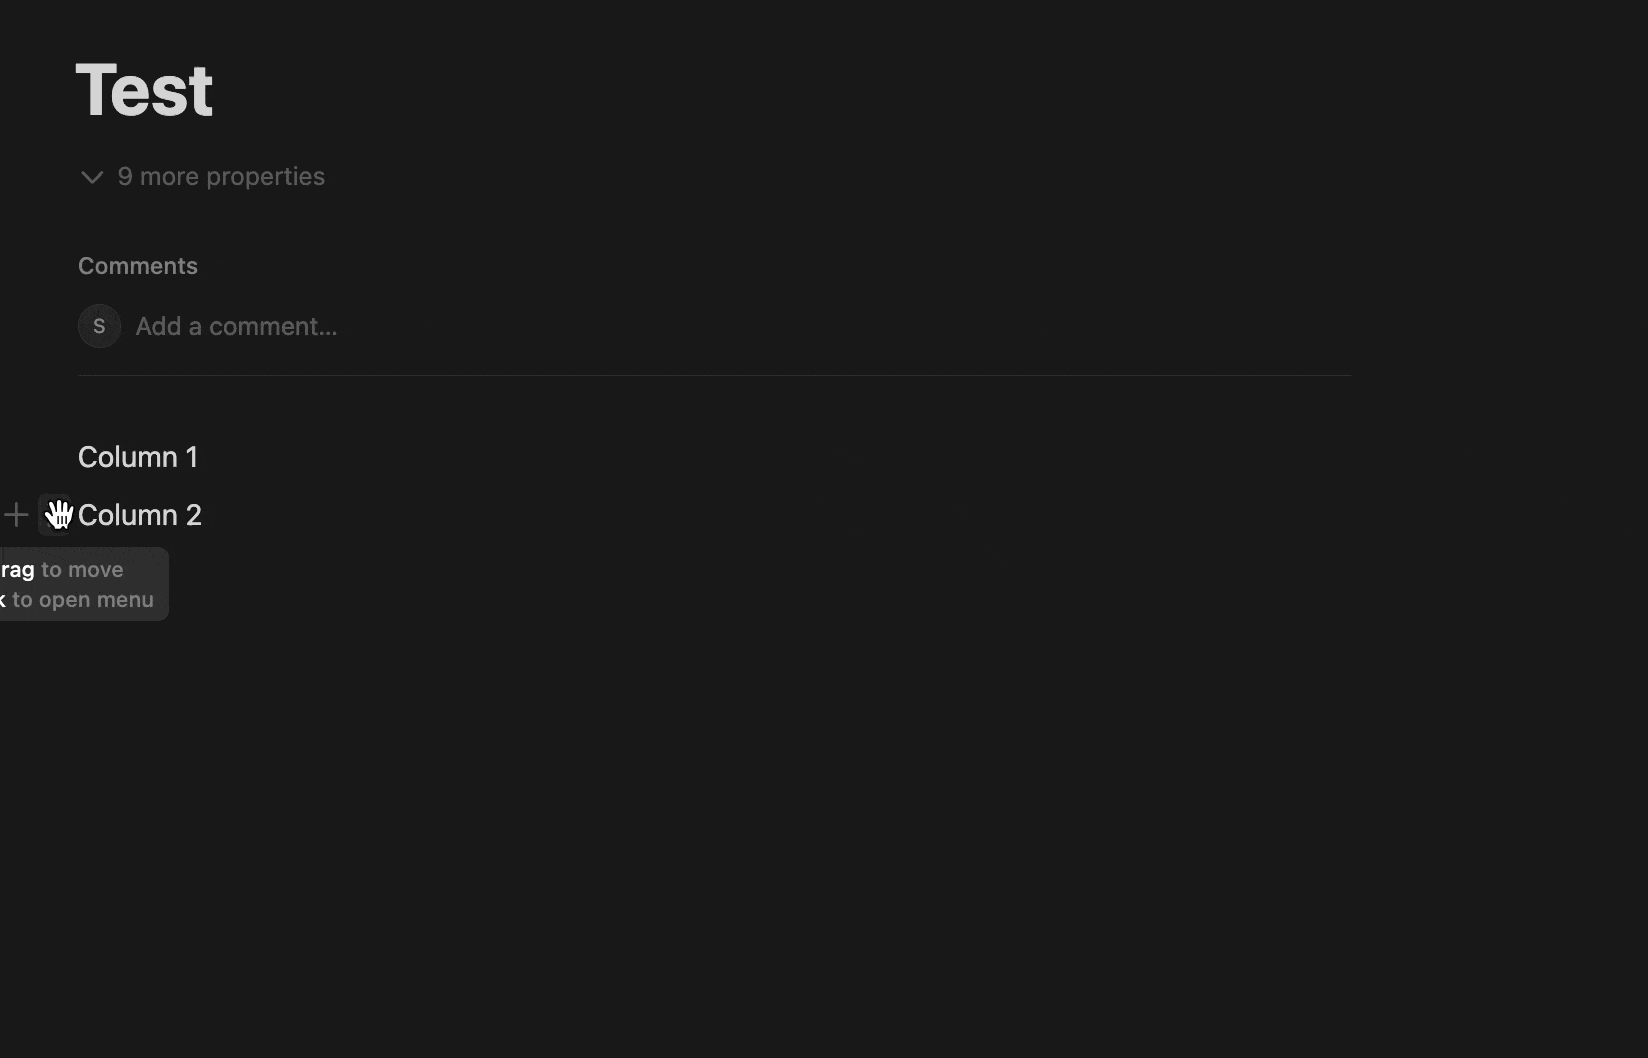The image size is (1648, 1058).
Task: Show hidden properties via '9 more properties' text
Action: pyautogui.click(x=220, y=177)
